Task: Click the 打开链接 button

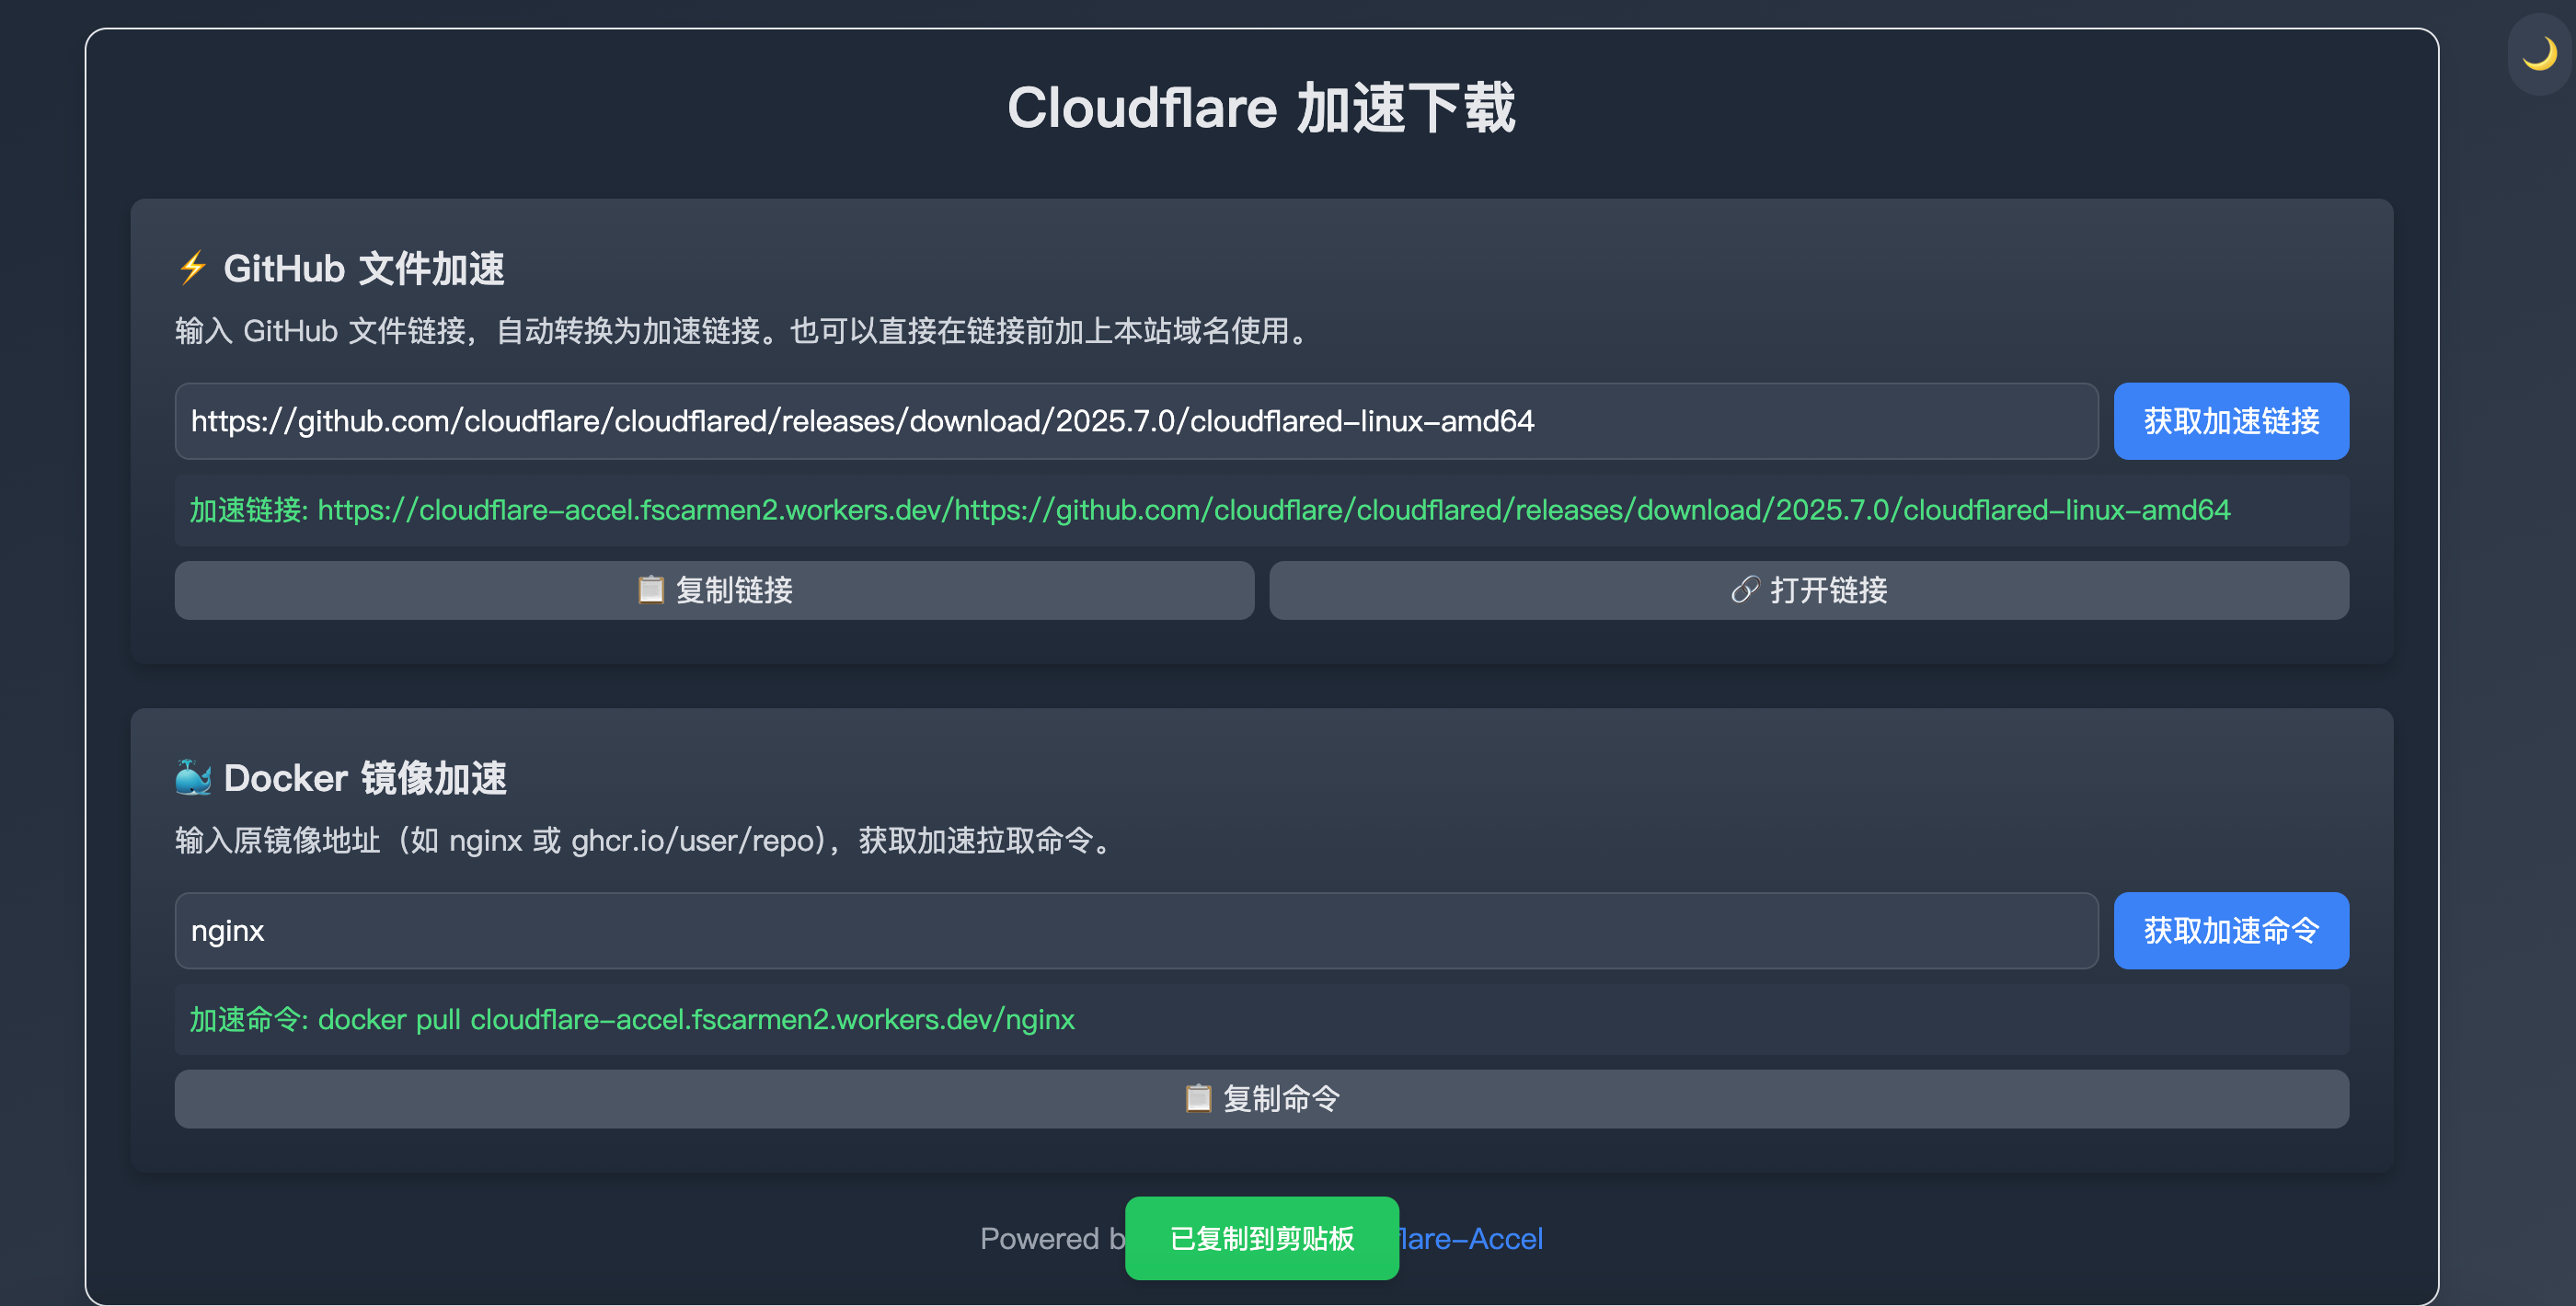Action: [1808, 590]
